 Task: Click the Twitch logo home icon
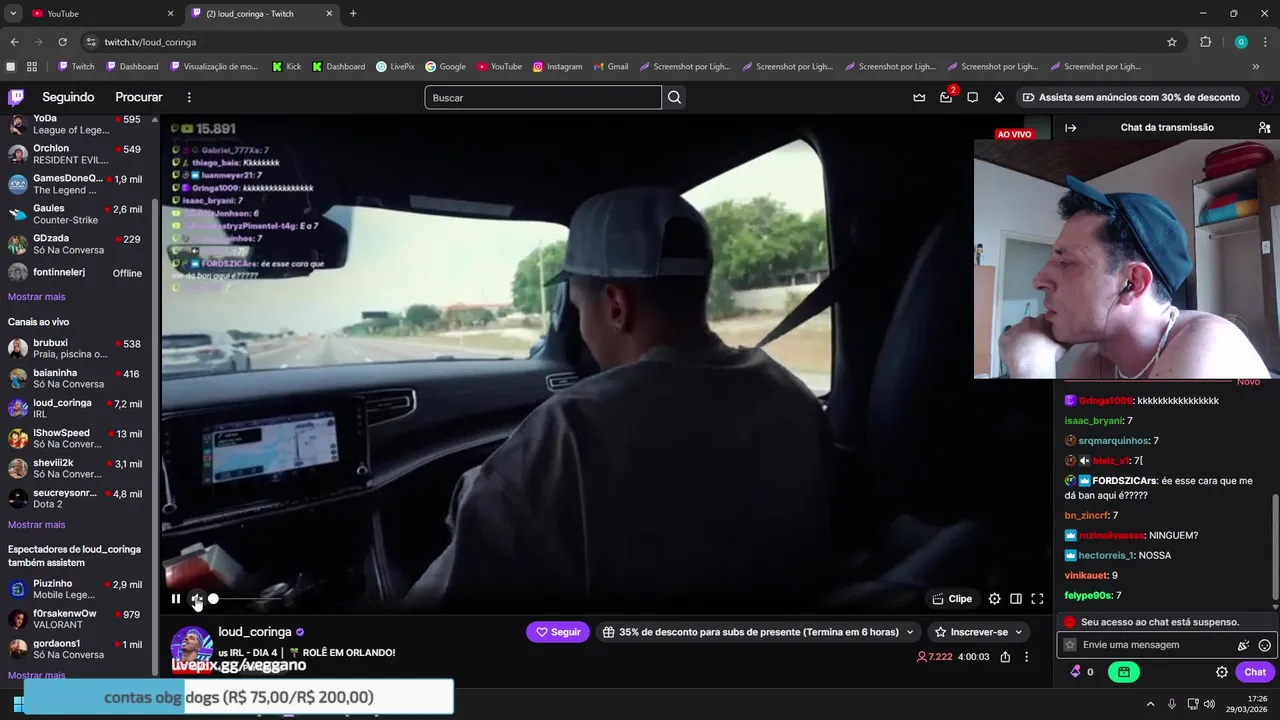coord(16,97)
